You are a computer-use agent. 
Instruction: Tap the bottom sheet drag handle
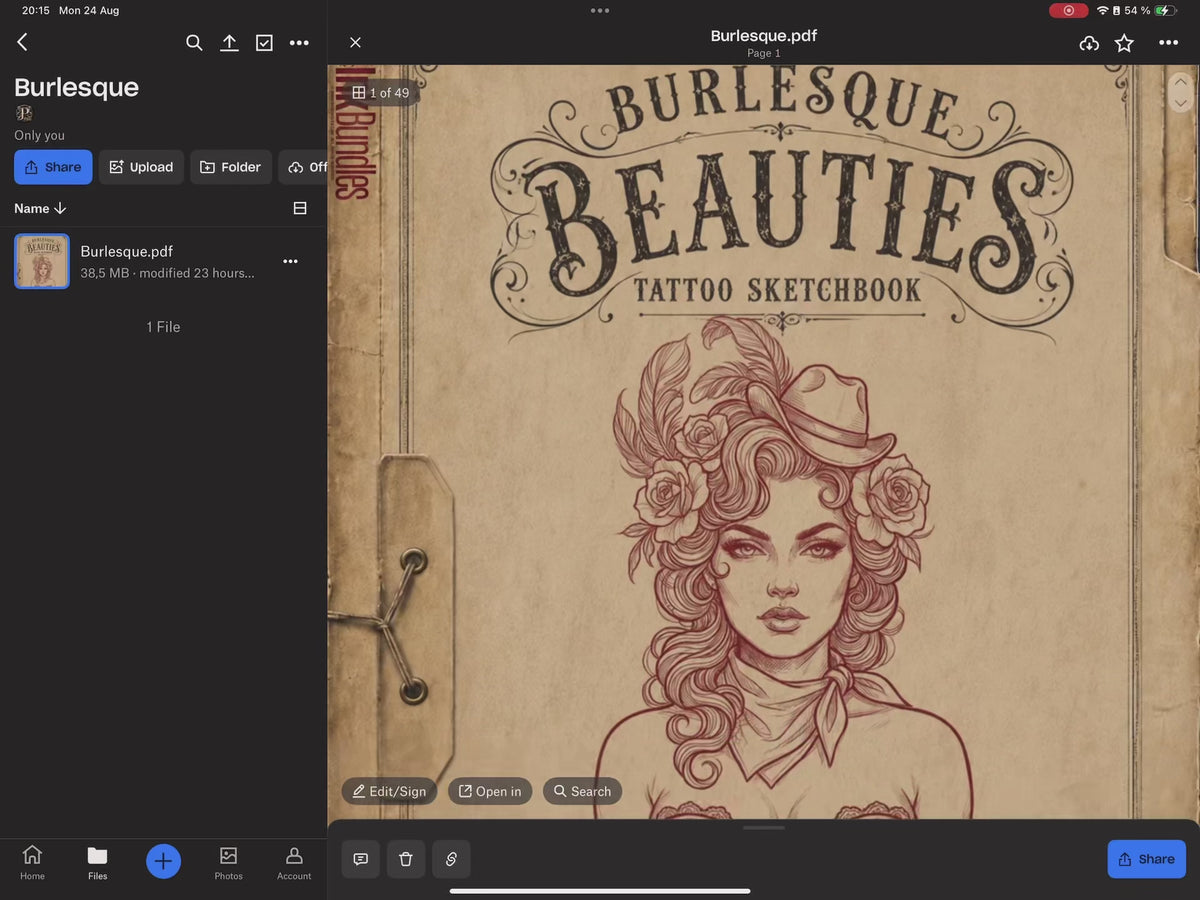coord(764,827)
